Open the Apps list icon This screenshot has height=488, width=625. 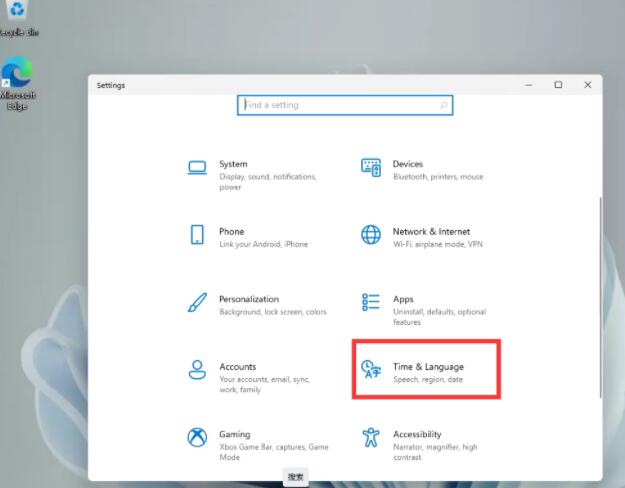click(x=371, y=302)
